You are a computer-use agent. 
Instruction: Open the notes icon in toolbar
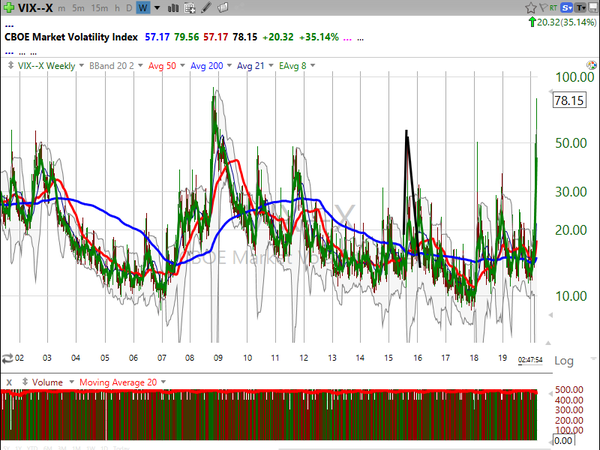tap(223, 7)
